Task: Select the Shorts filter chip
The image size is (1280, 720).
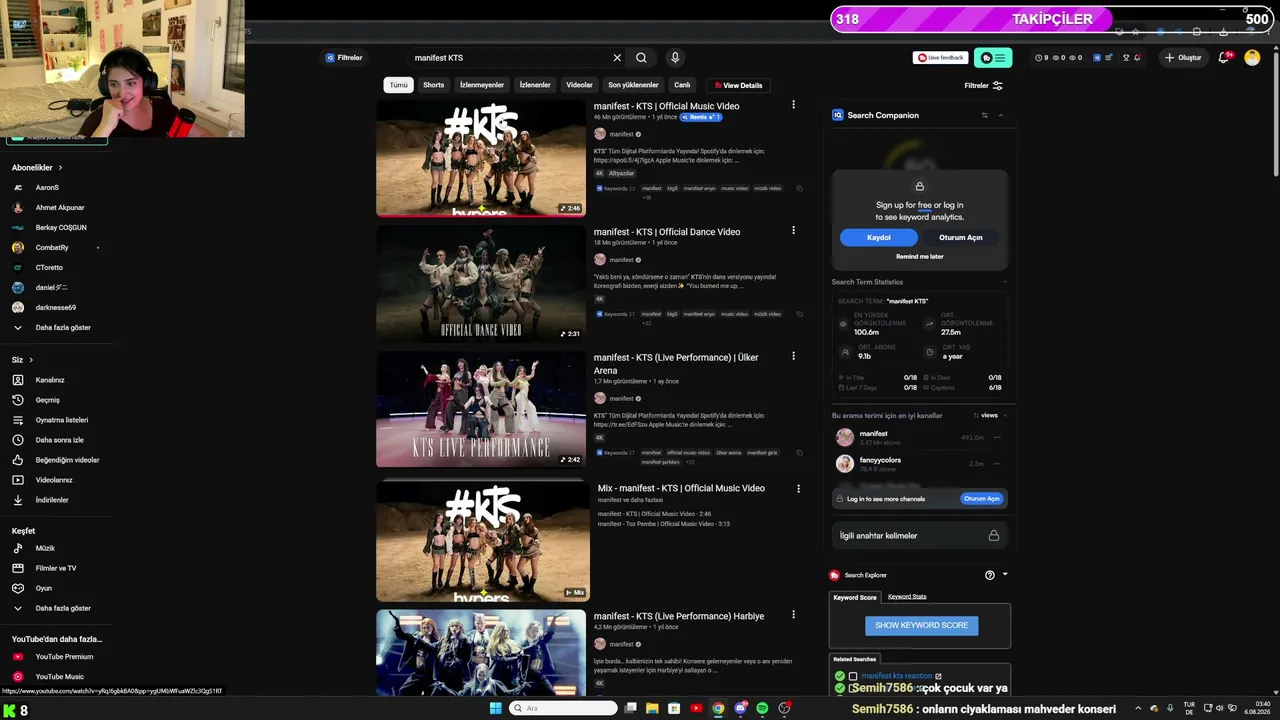Action: (433, 85)
